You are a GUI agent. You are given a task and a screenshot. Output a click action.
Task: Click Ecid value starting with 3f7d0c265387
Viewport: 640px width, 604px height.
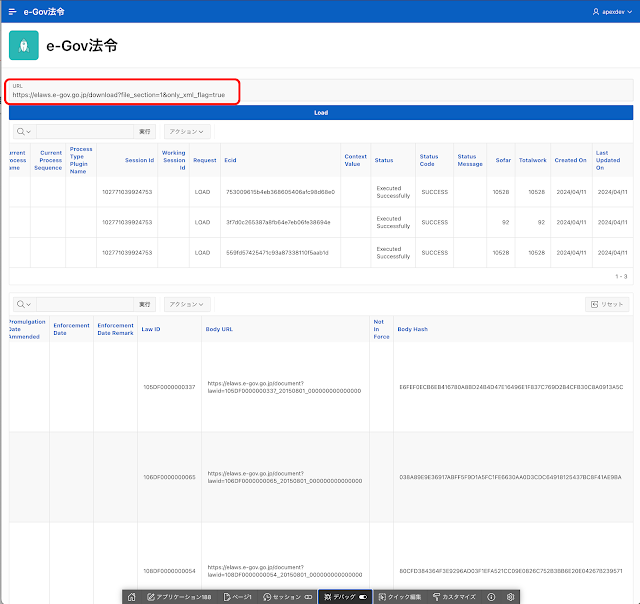tap(278, 222)
